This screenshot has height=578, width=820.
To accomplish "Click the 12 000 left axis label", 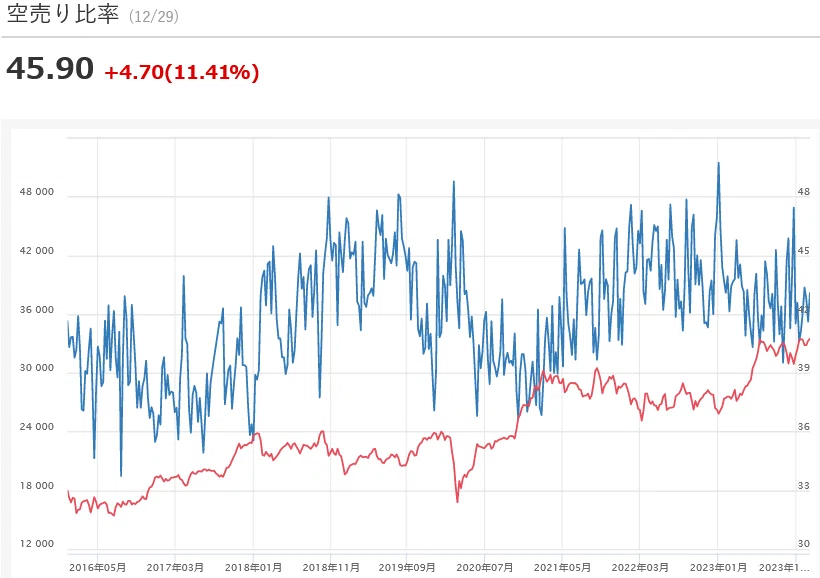I will 37,544.
